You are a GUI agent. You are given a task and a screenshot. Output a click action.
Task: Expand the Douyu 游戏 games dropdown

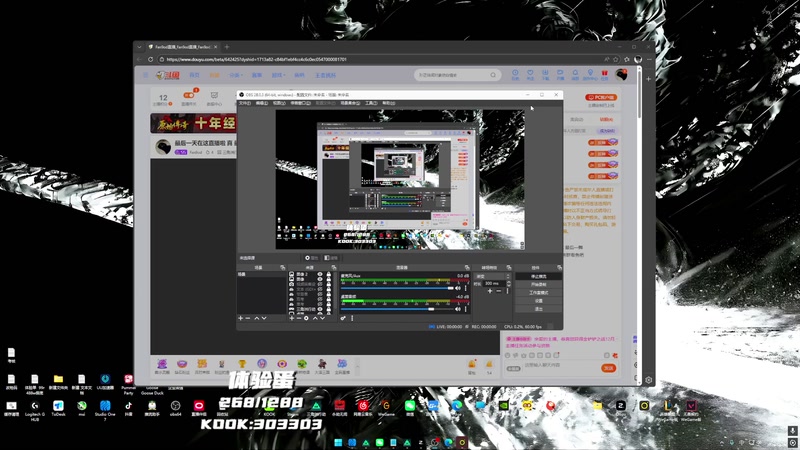coord(278,75)
